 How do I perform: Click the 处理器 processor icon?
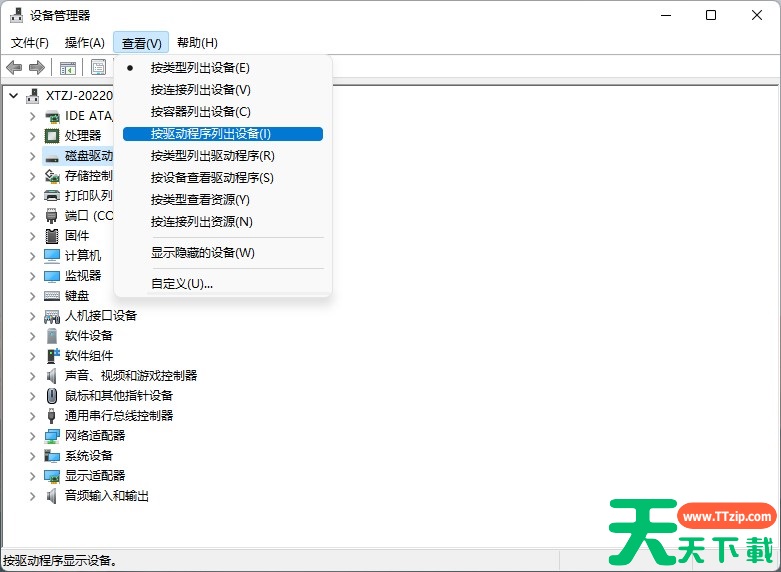[52, 136]
